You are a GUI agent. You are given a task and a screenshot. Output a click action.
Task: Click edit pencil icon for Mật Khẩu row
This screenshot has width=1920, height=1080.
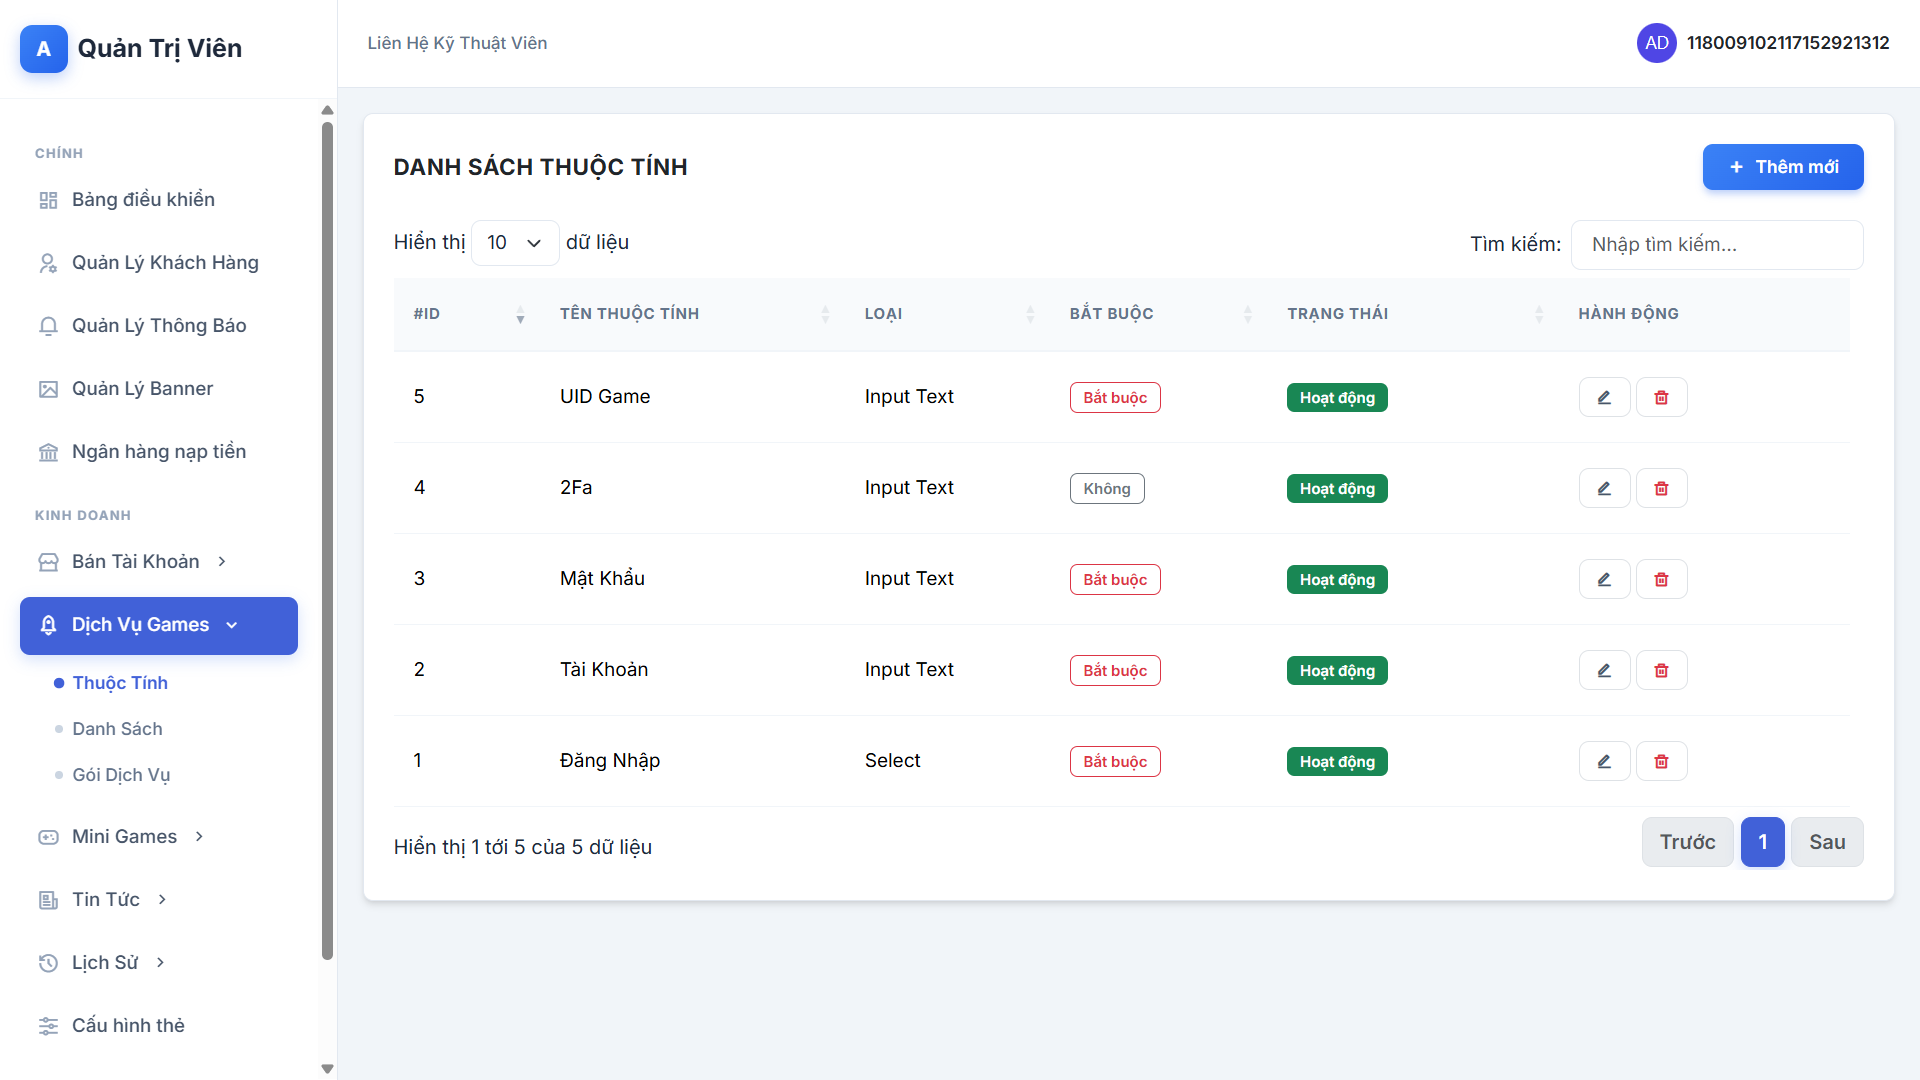1604,579
